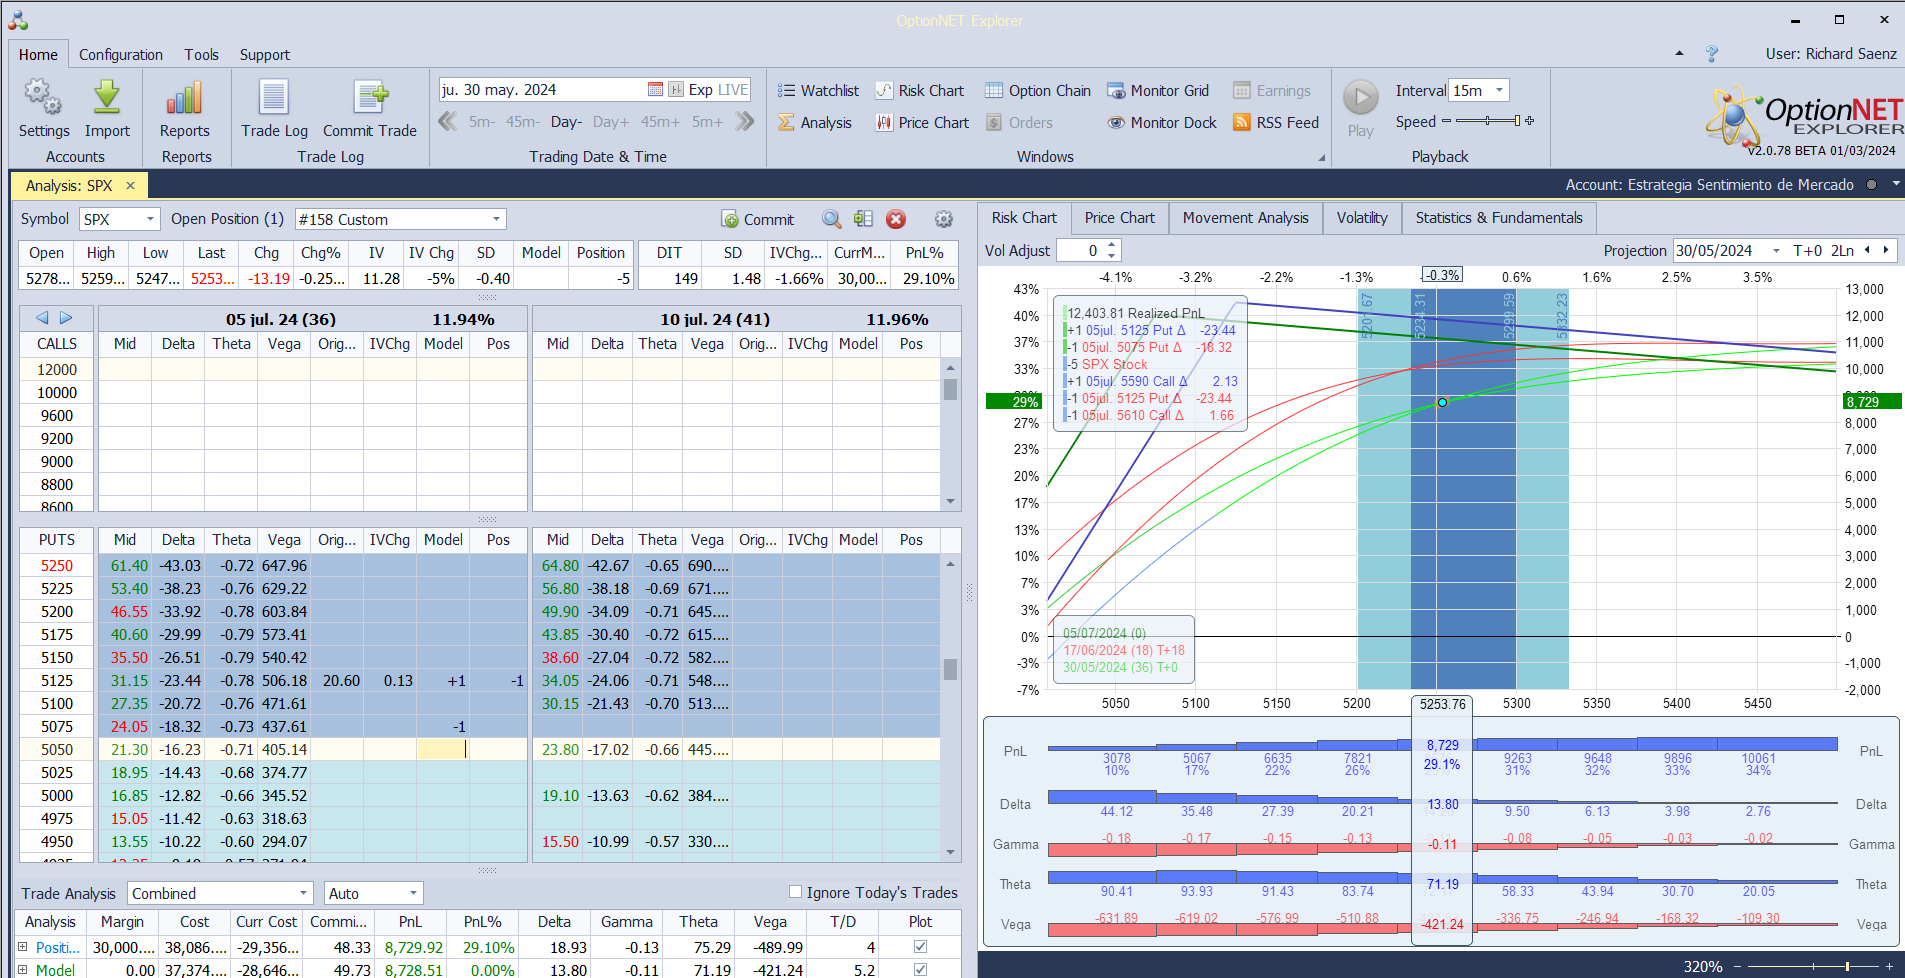The height and width of the screenshot is (978, 1905).
Task: Open the Risk Chart window from ribbon
Action: (x=920, y=91)
